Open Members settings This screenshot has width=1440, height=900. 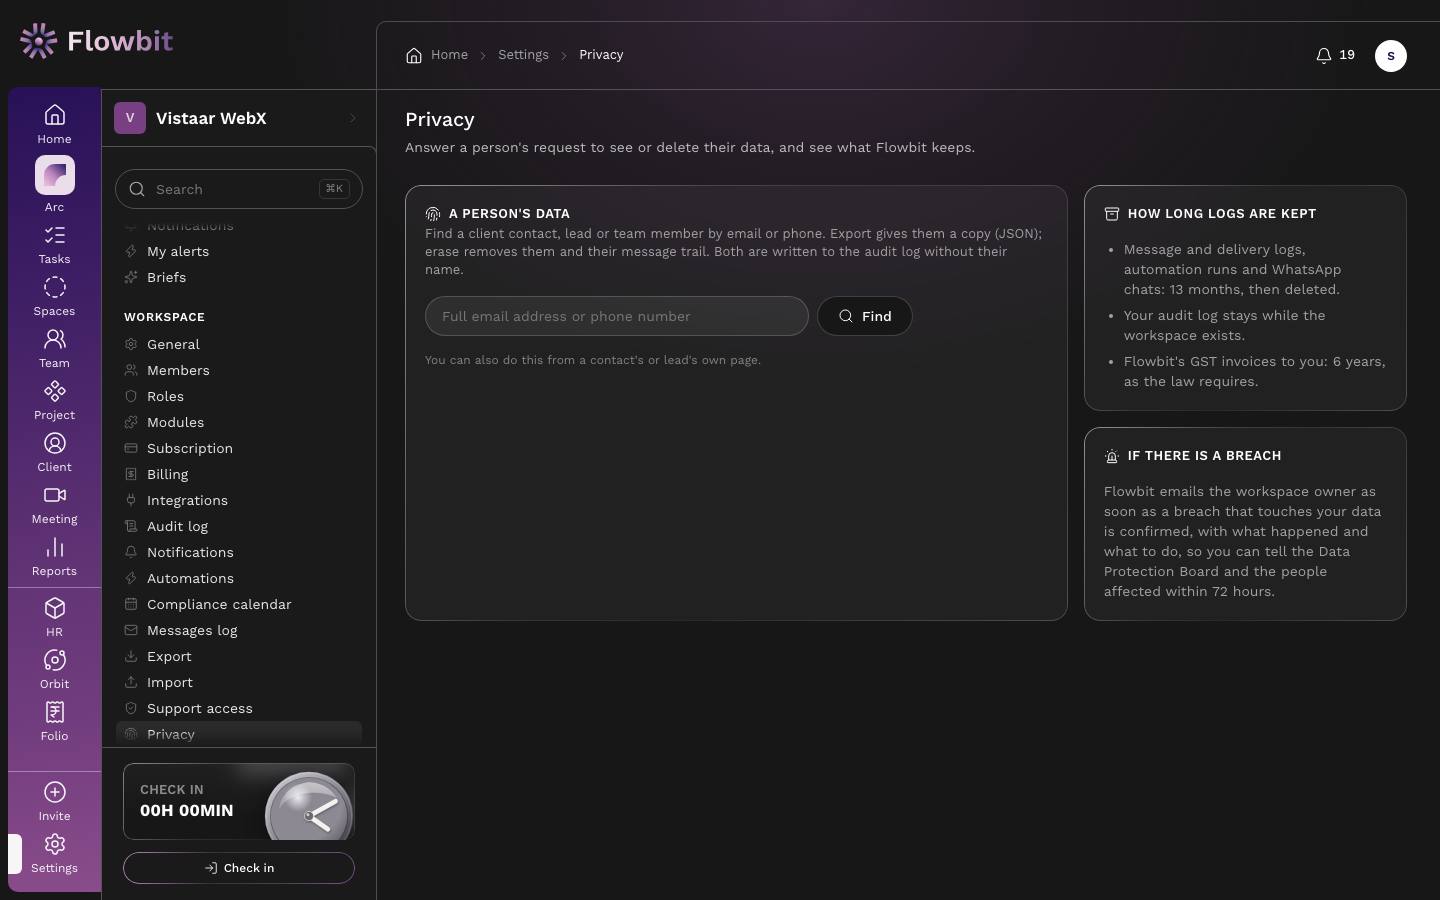pyautogui.click(x=239, y=370)
